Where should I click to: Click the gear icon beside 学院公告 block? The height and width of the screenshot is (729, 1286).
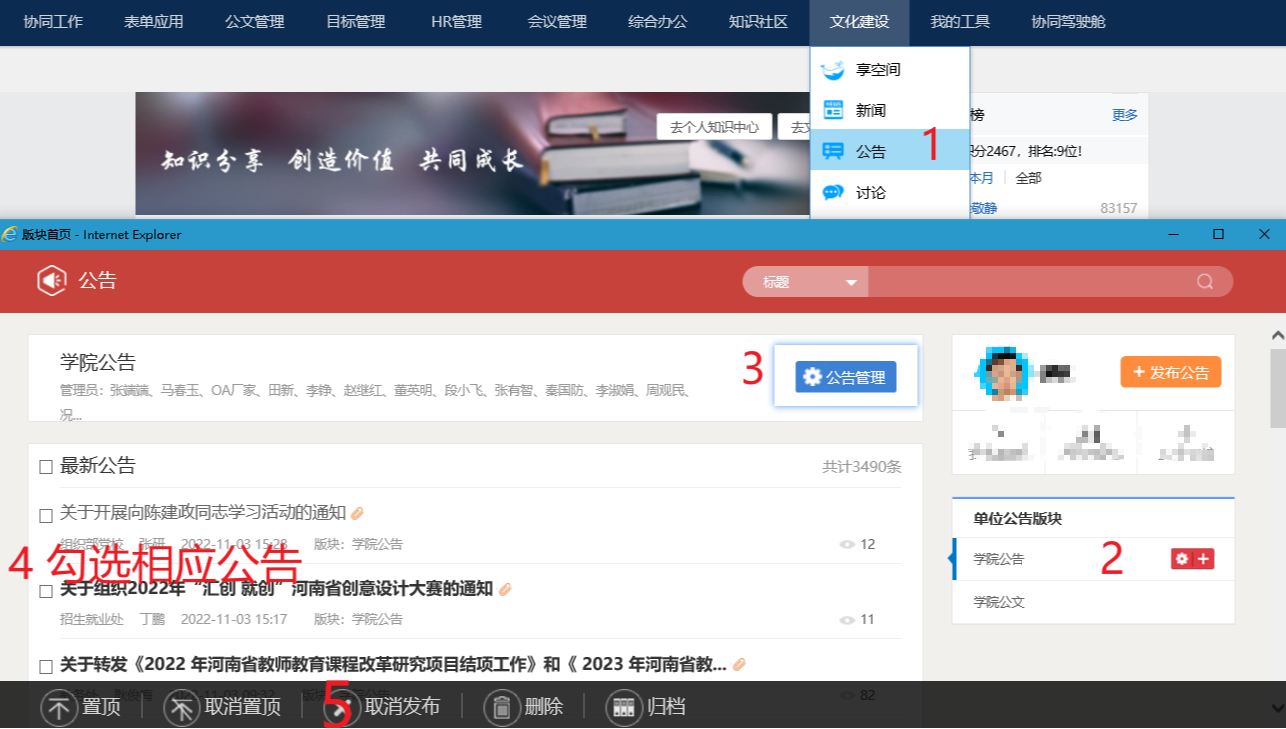pyautogui.click(x=1182, y=559)
